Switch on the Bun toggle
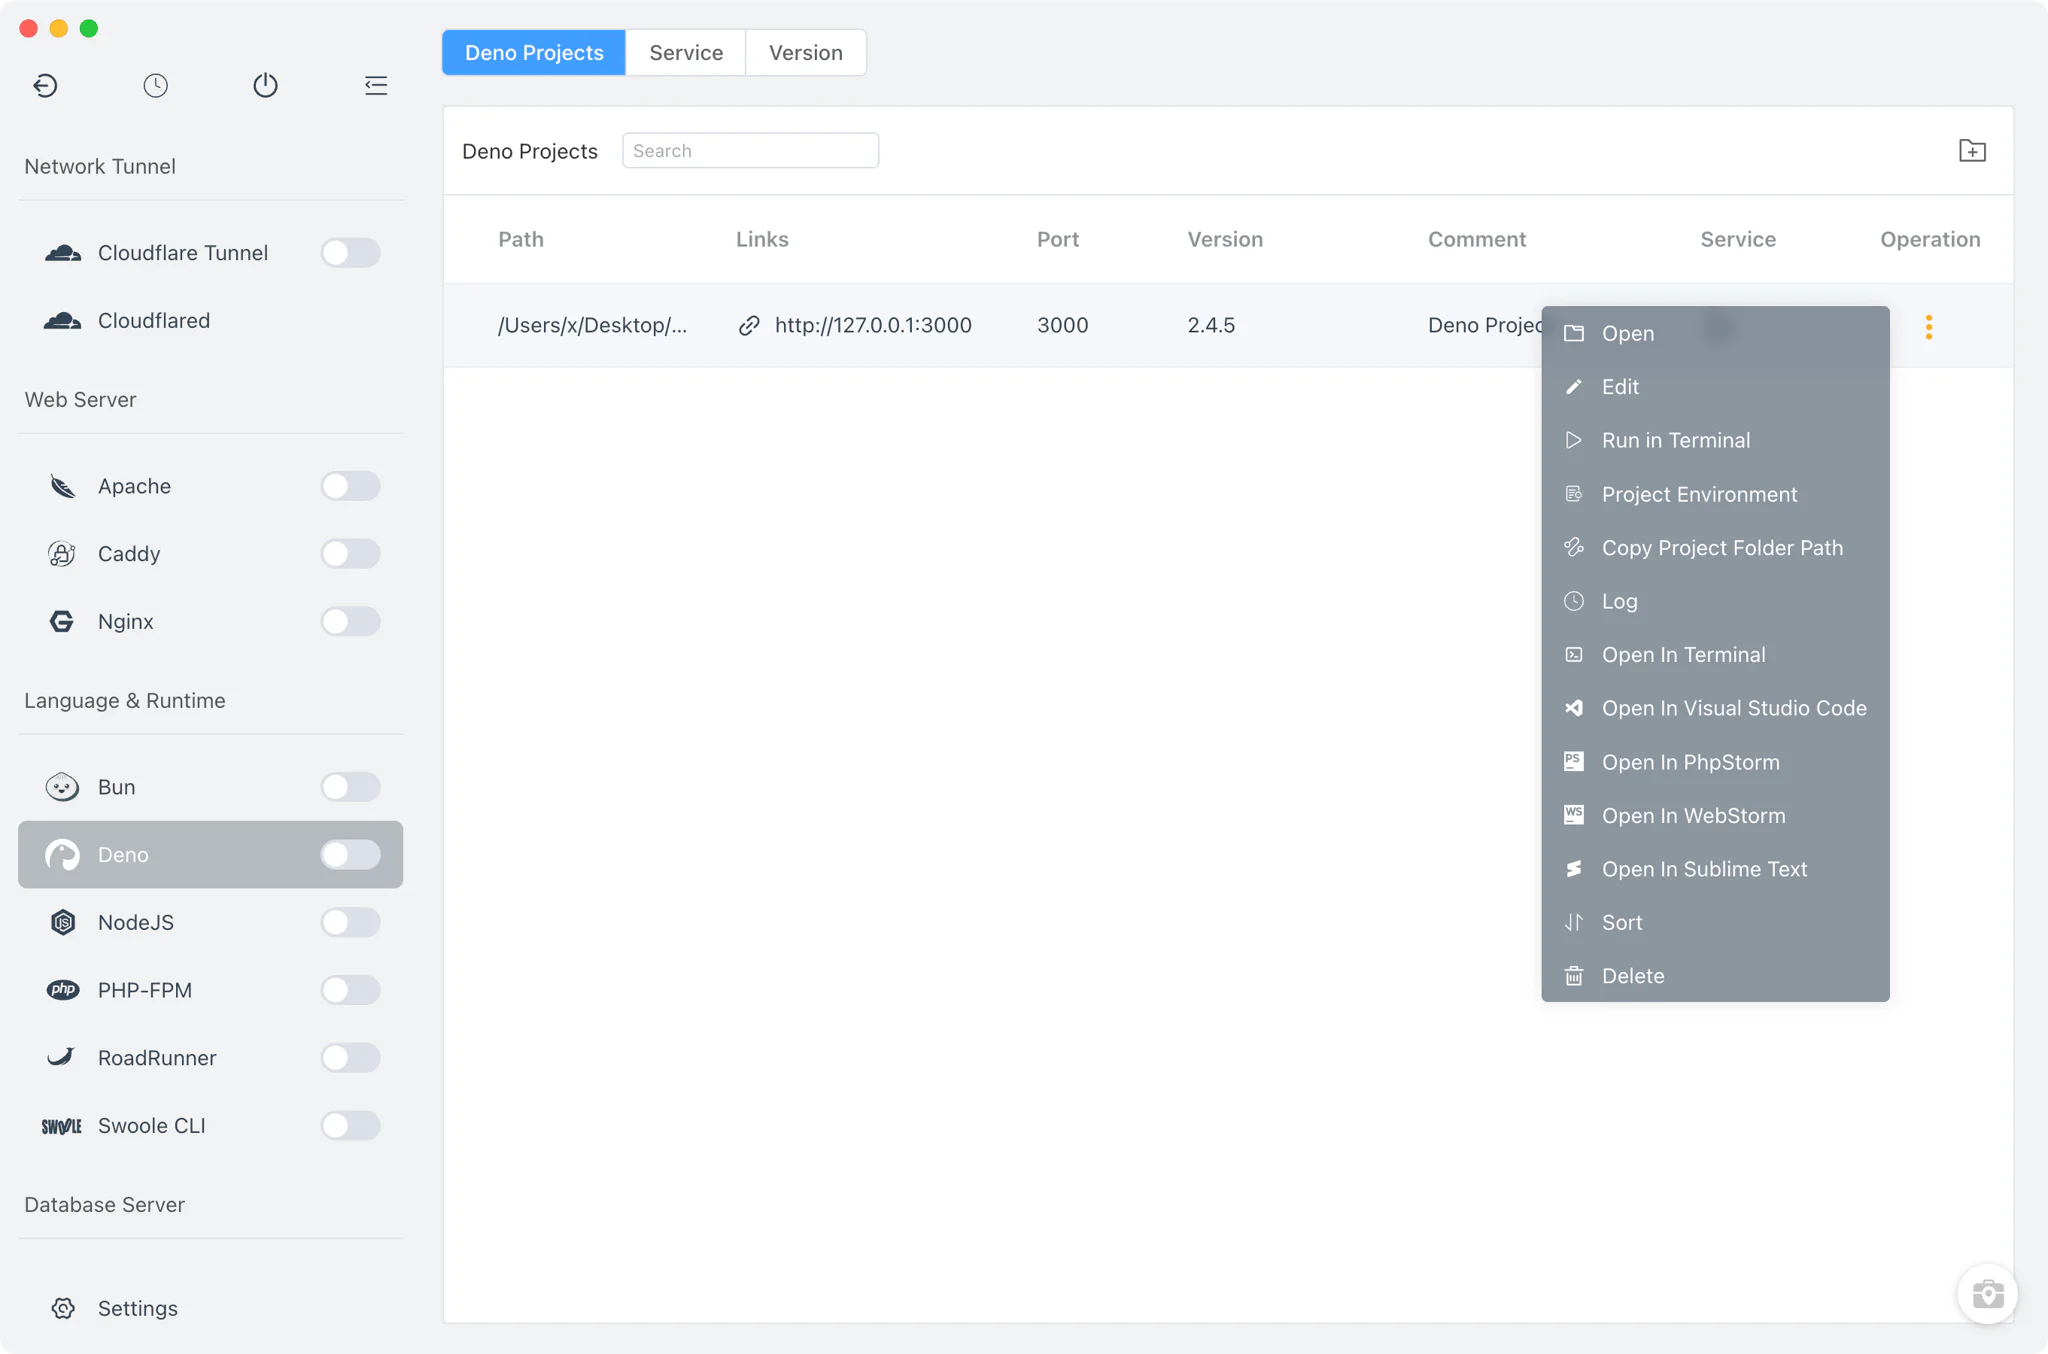Image resolution: width=2048 pixels, height=1354 pixels. pos(350,787)
